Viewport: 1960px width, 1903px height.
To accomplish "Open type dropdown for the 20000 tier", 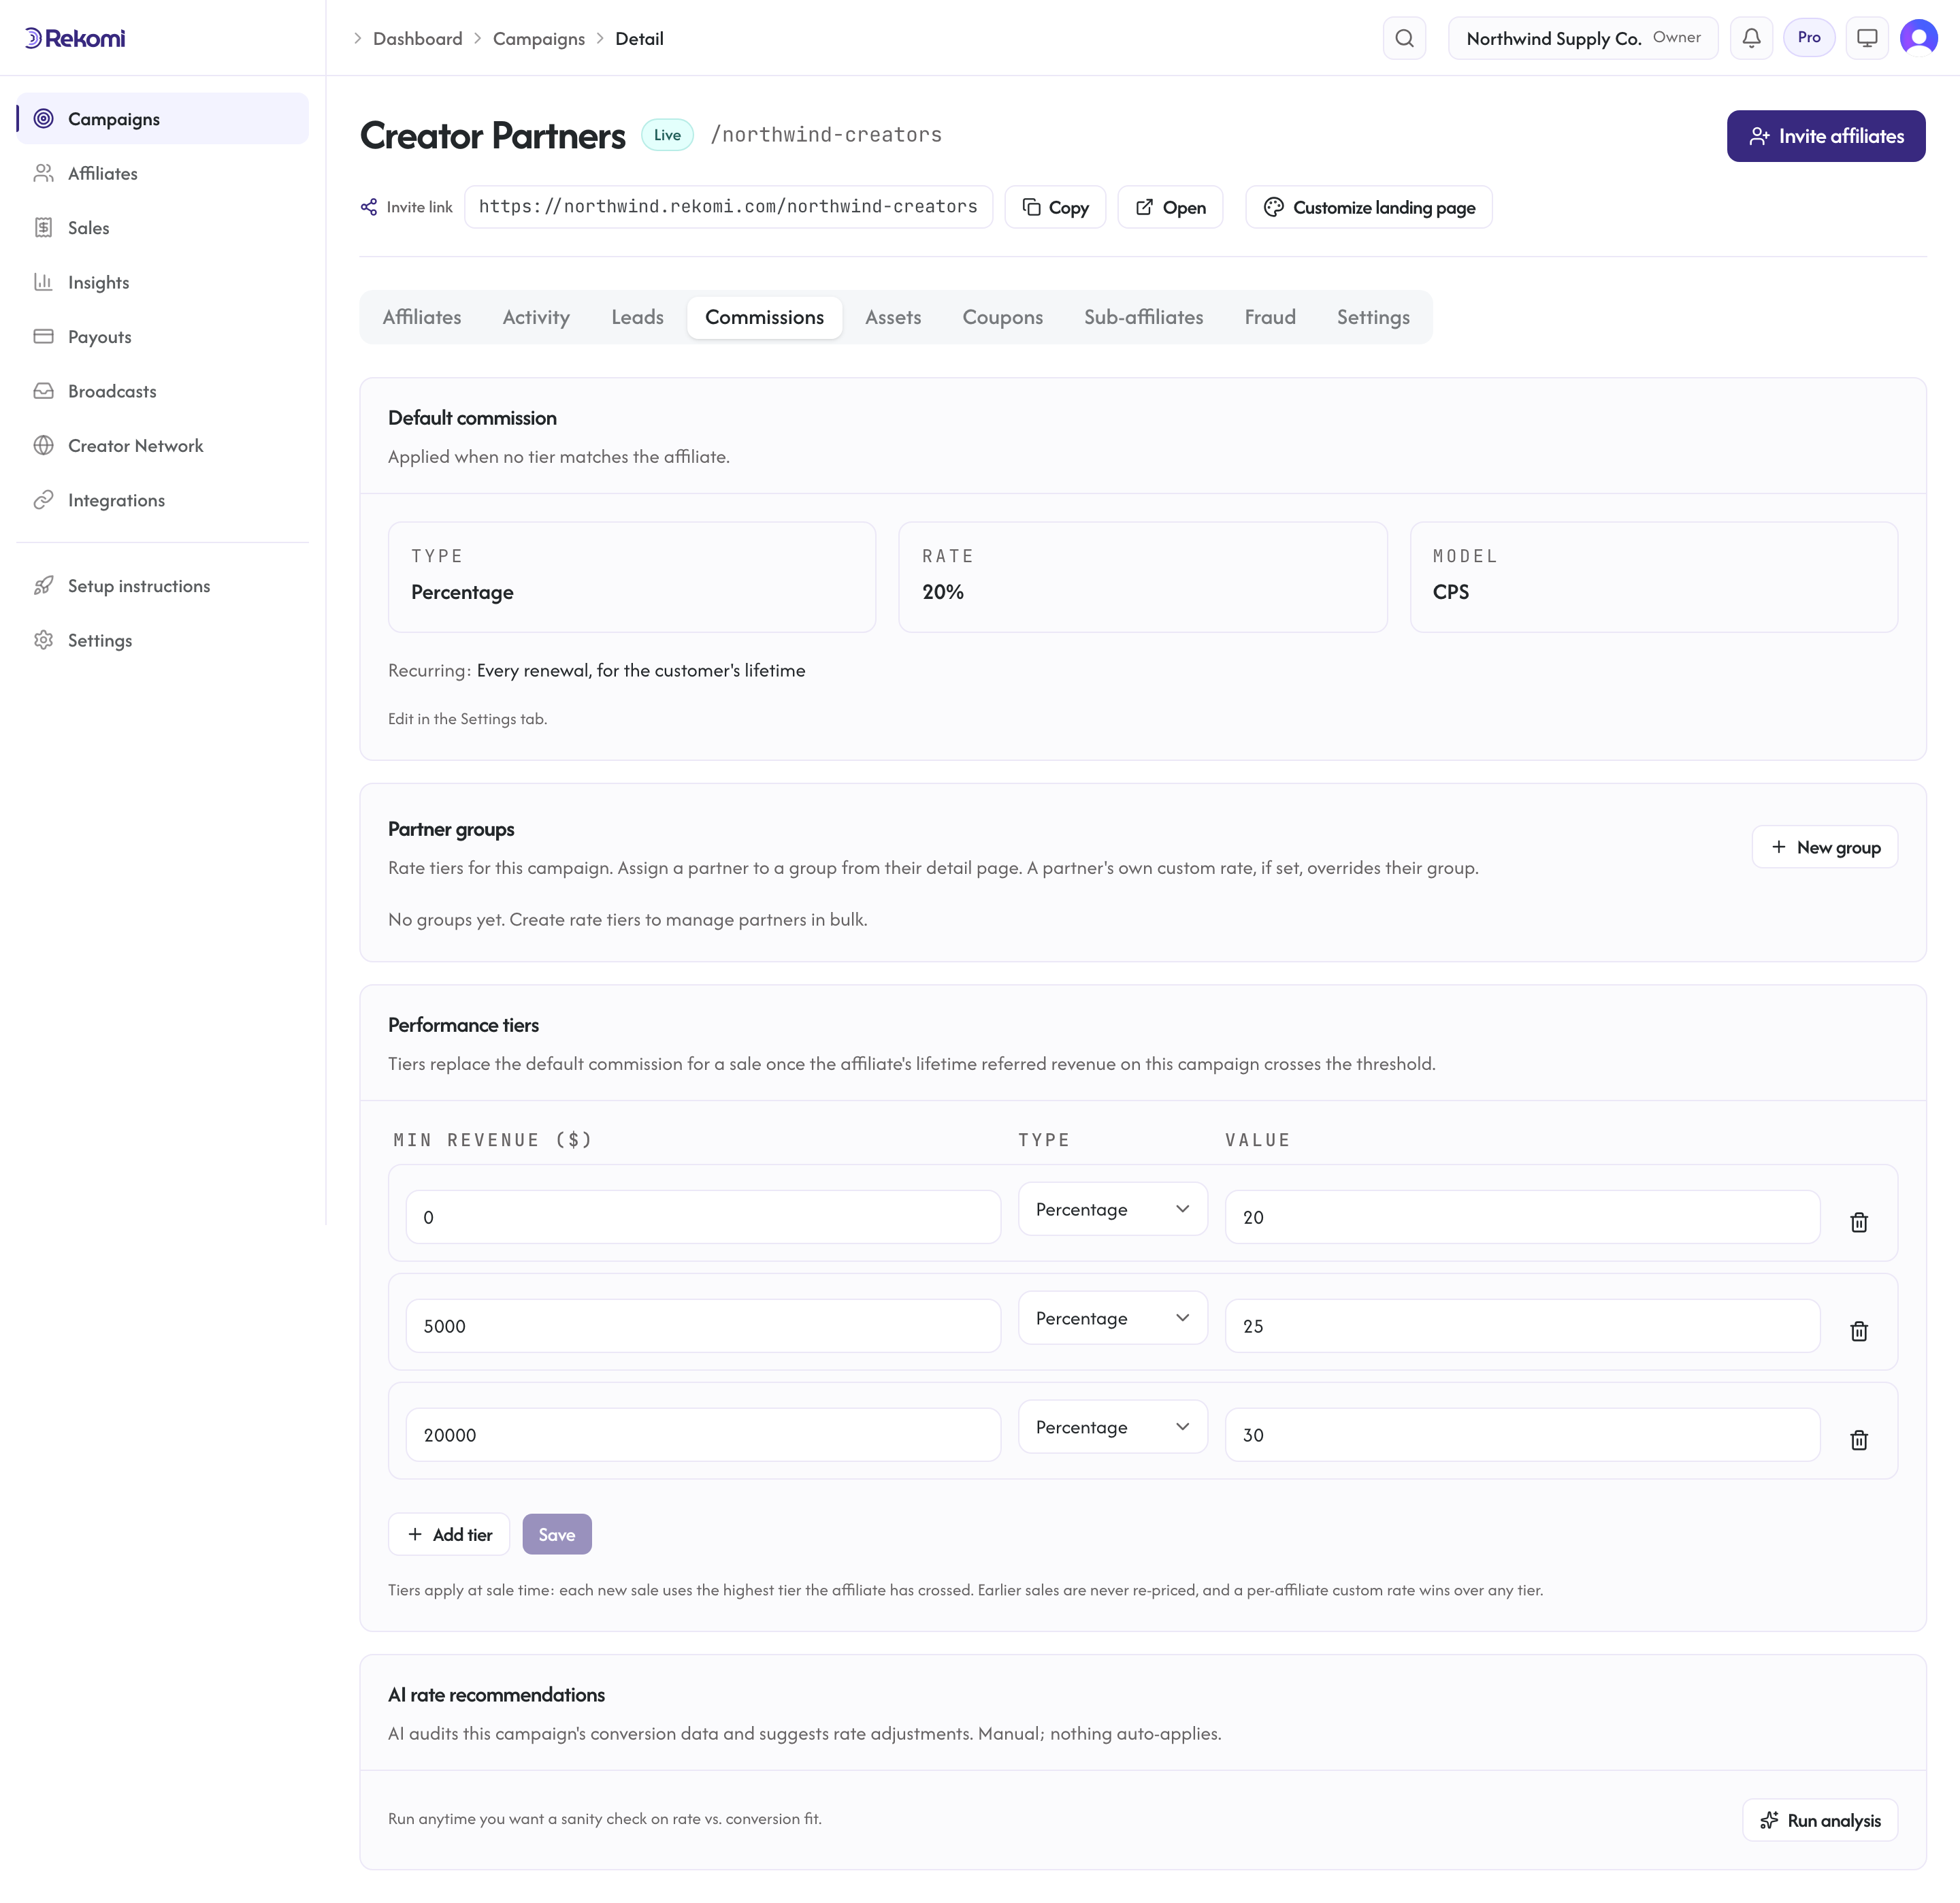I will [x=1112, y=1427].
